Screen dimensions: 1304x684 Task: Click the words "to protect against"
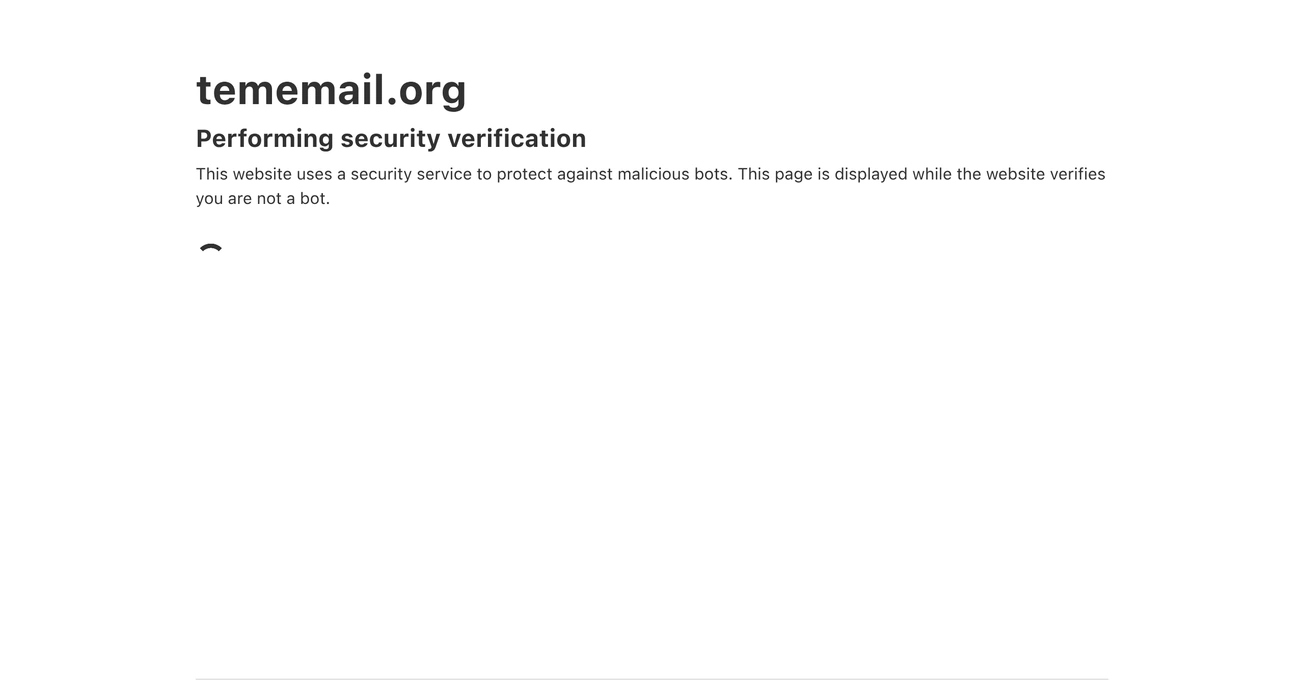point(544,174)
